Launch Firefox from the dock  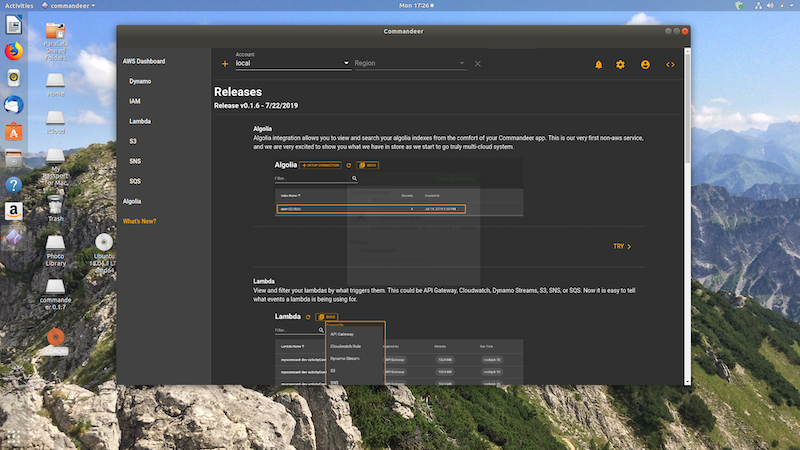[x=14, y=52]
